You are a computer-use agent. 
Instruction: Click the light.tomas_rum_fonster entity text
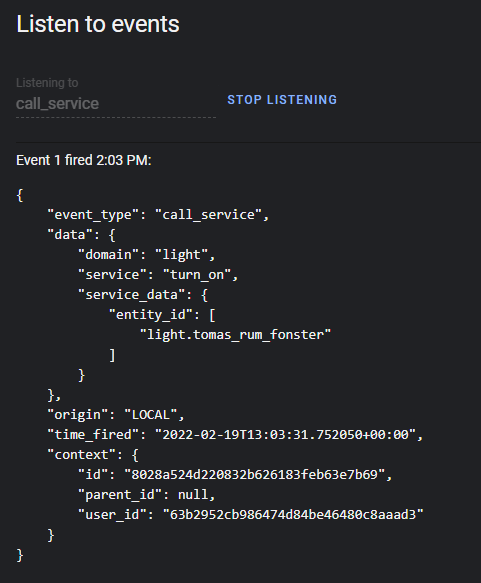(235, 335)
